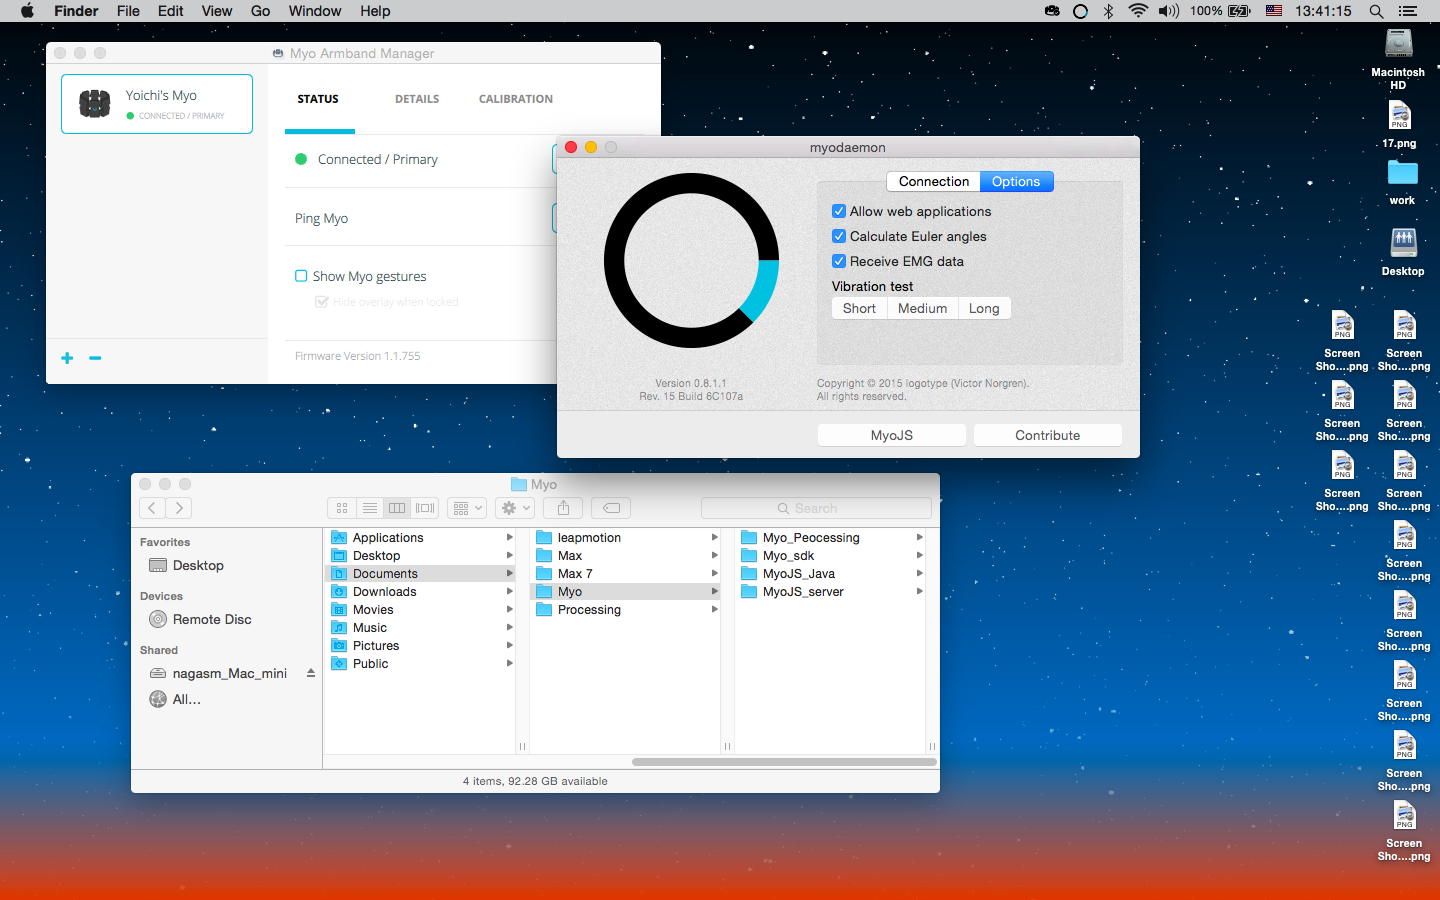The height and width of the screenshot is (900, 1440).
Task: Remove Myo with the minus icon
Action: pos(95,358)
